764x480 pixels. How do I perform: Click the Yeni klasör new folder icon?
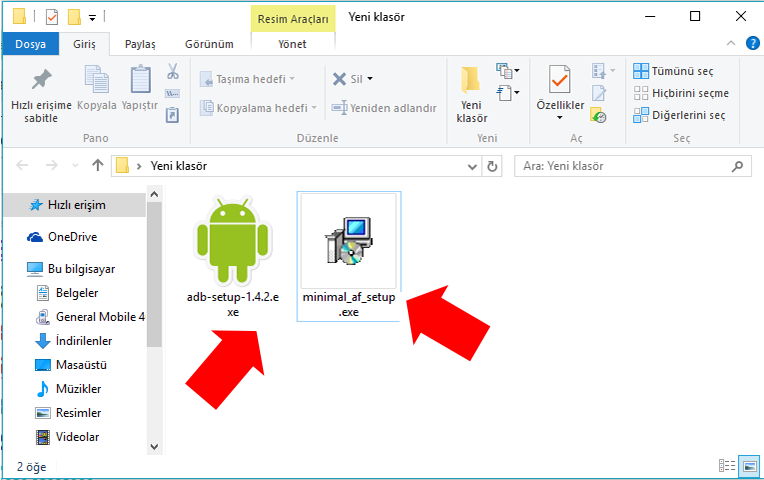tap(471, 80)
